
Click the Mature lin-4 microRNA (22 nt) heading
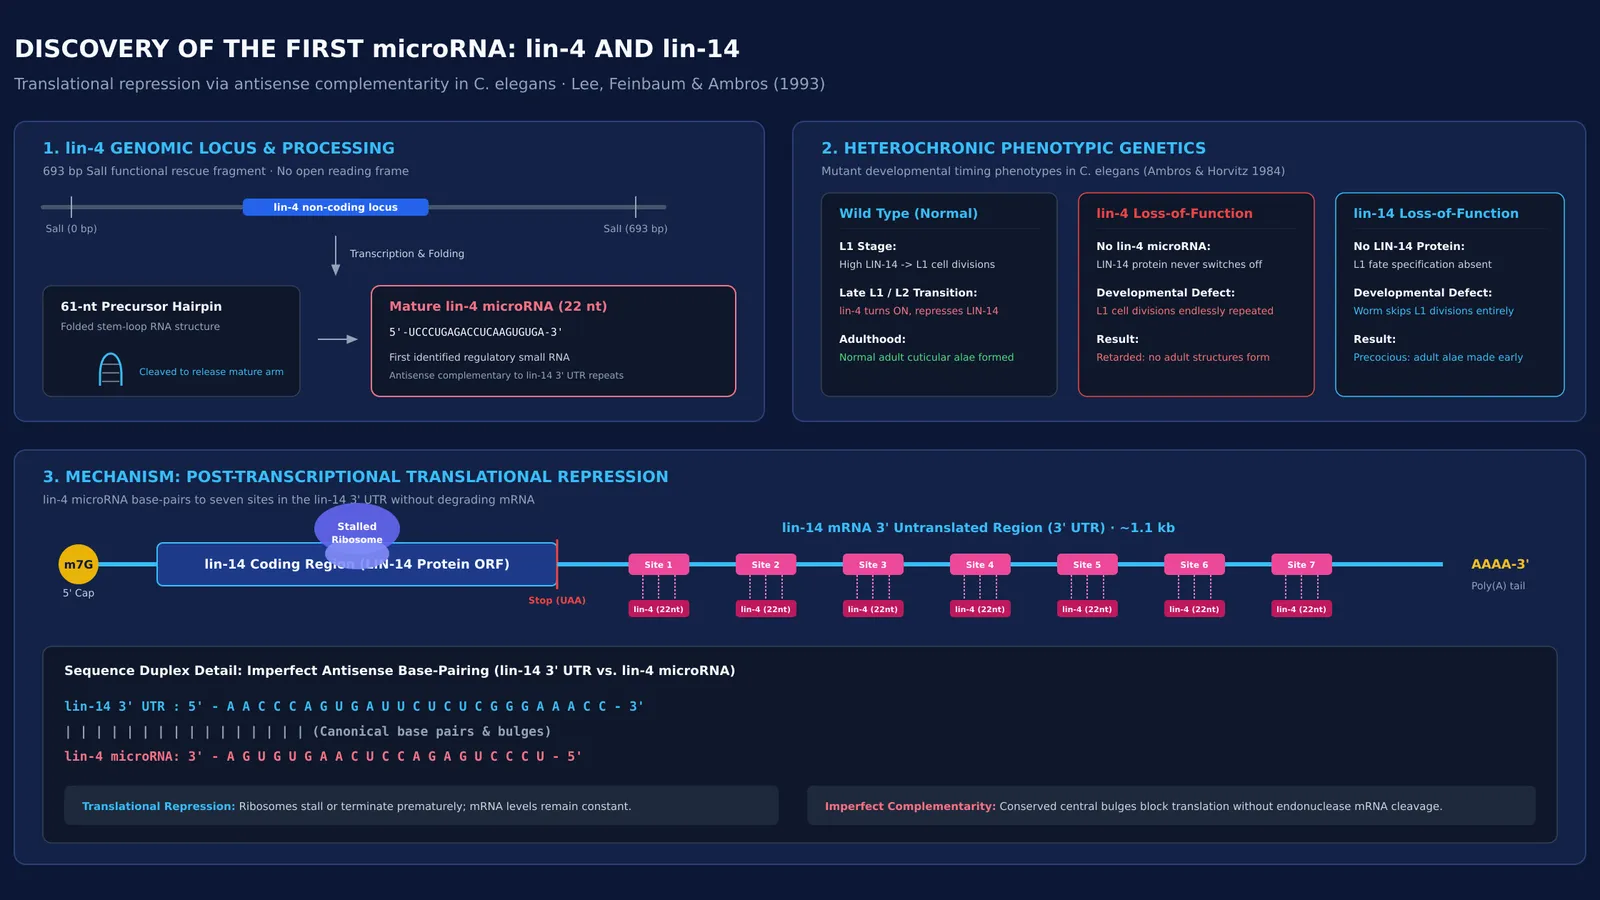pyautogui.click(x=498, y=306)
